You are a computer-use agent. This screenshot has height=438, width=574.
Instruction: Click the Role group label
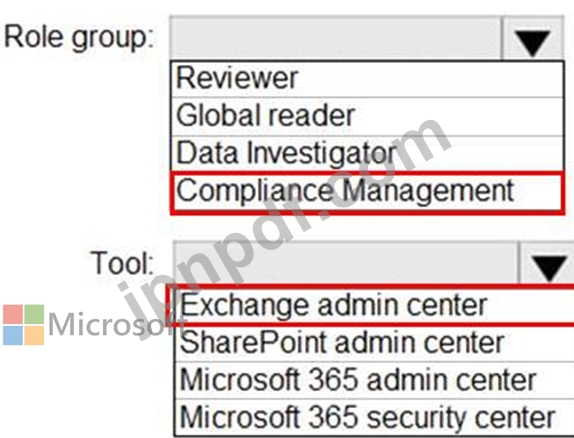pyautogui.click(x=79, y=38)
